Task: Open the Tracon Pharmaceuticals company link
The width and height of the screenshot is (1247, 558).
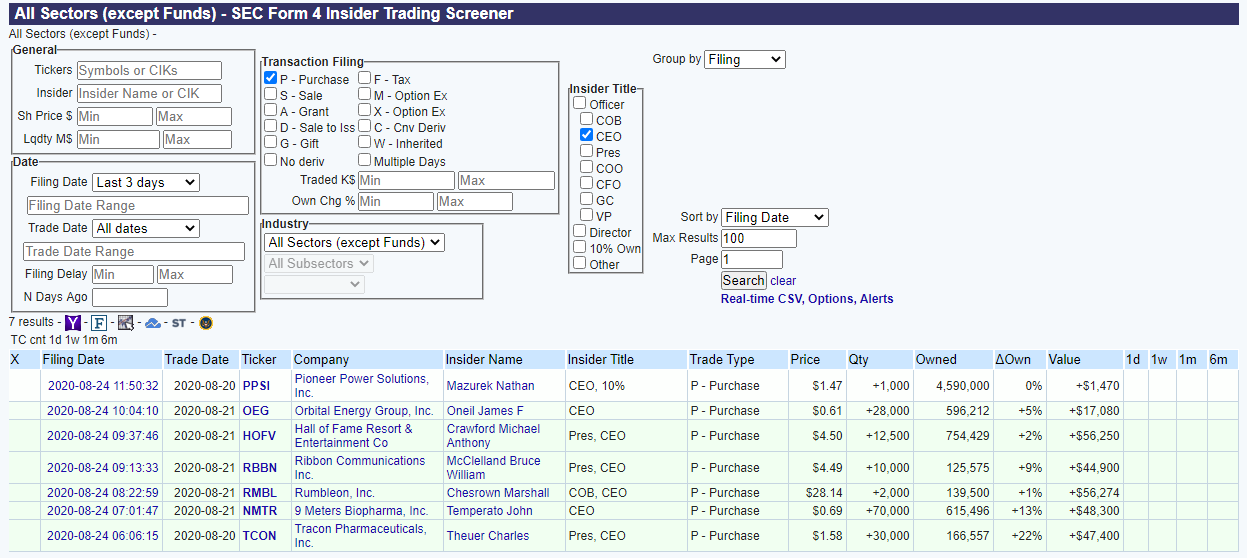Action: (360, 535)
